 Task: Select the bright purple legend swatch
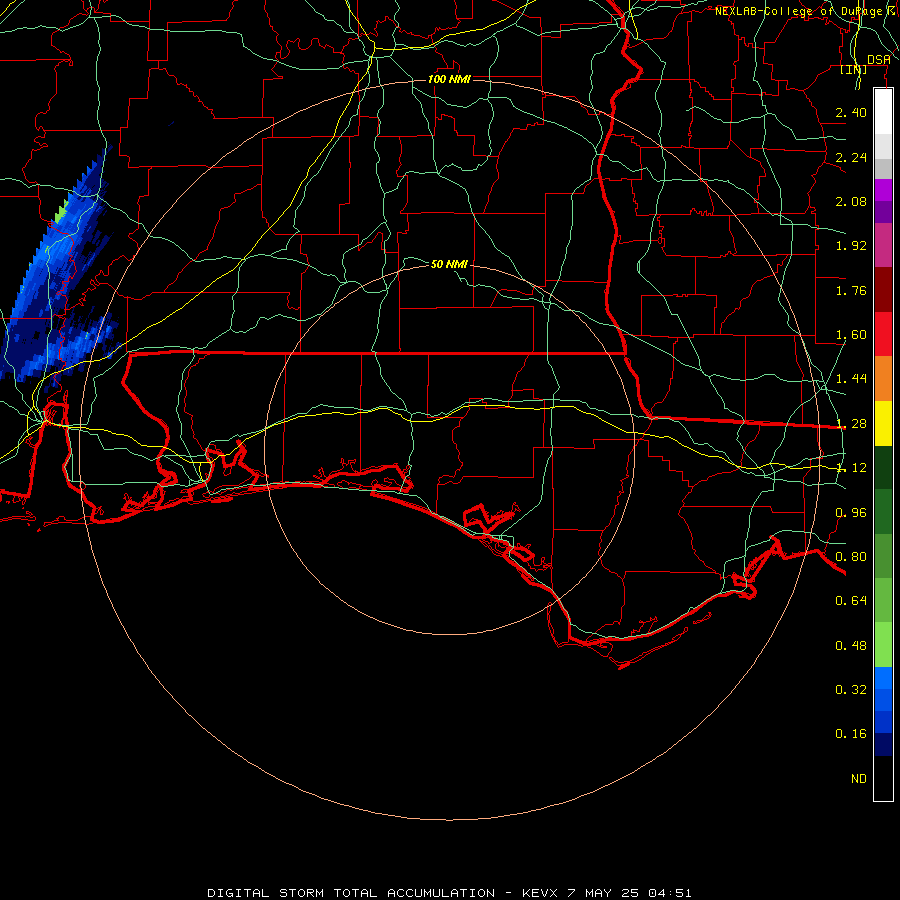(x=883, y=191)
